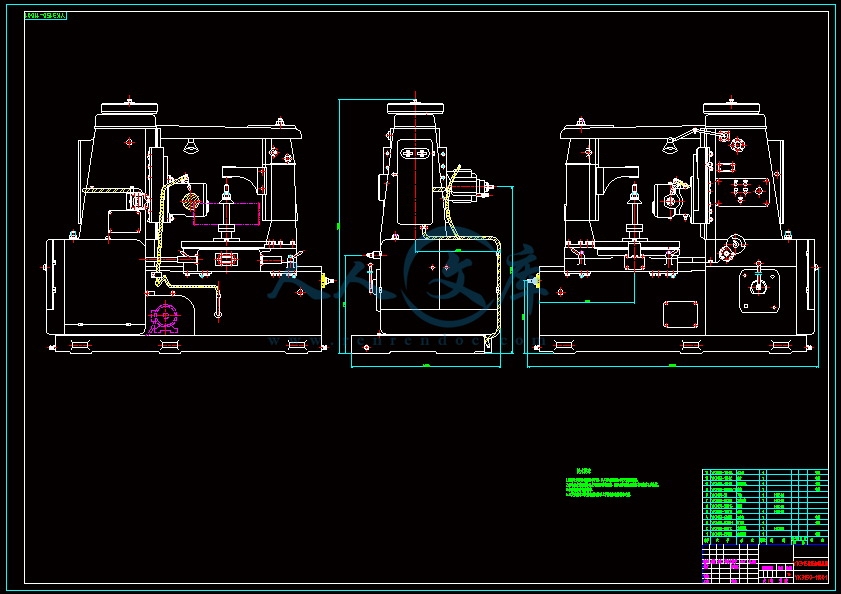Click the cyan parts list table
Viewport: 841px width, 594px height.
[765, 507]
